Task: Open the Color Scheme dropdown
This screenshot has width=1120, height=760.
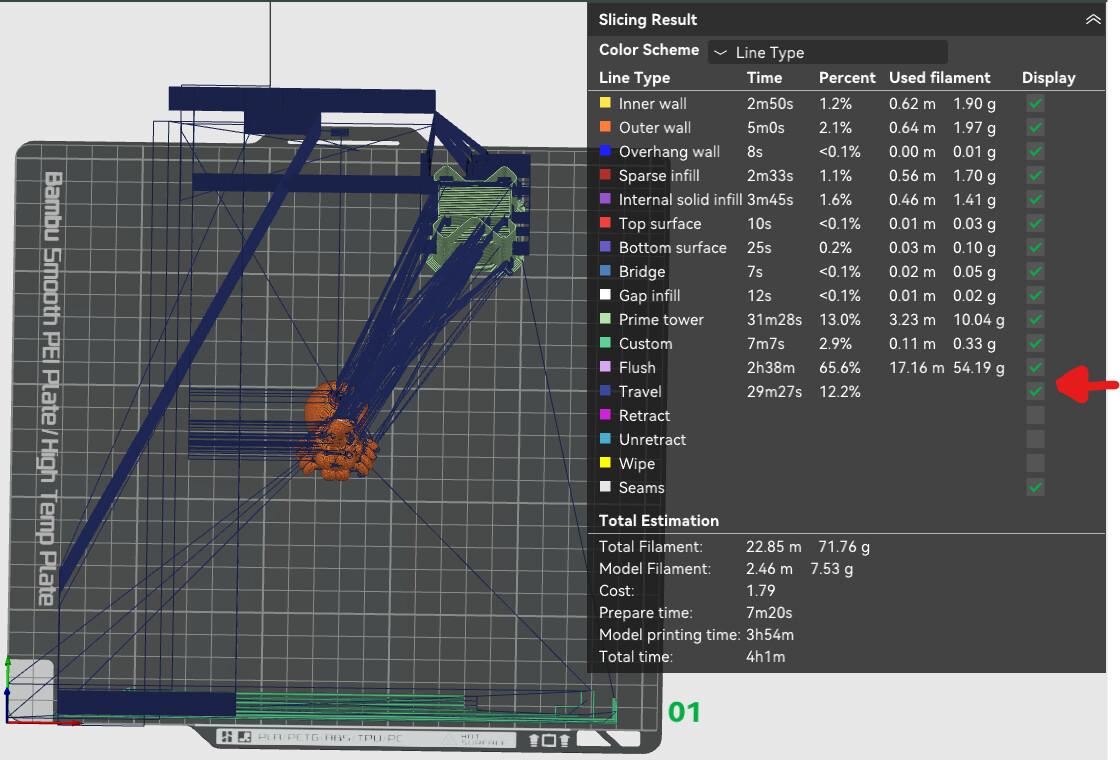Action: click(x=827, y=52)
